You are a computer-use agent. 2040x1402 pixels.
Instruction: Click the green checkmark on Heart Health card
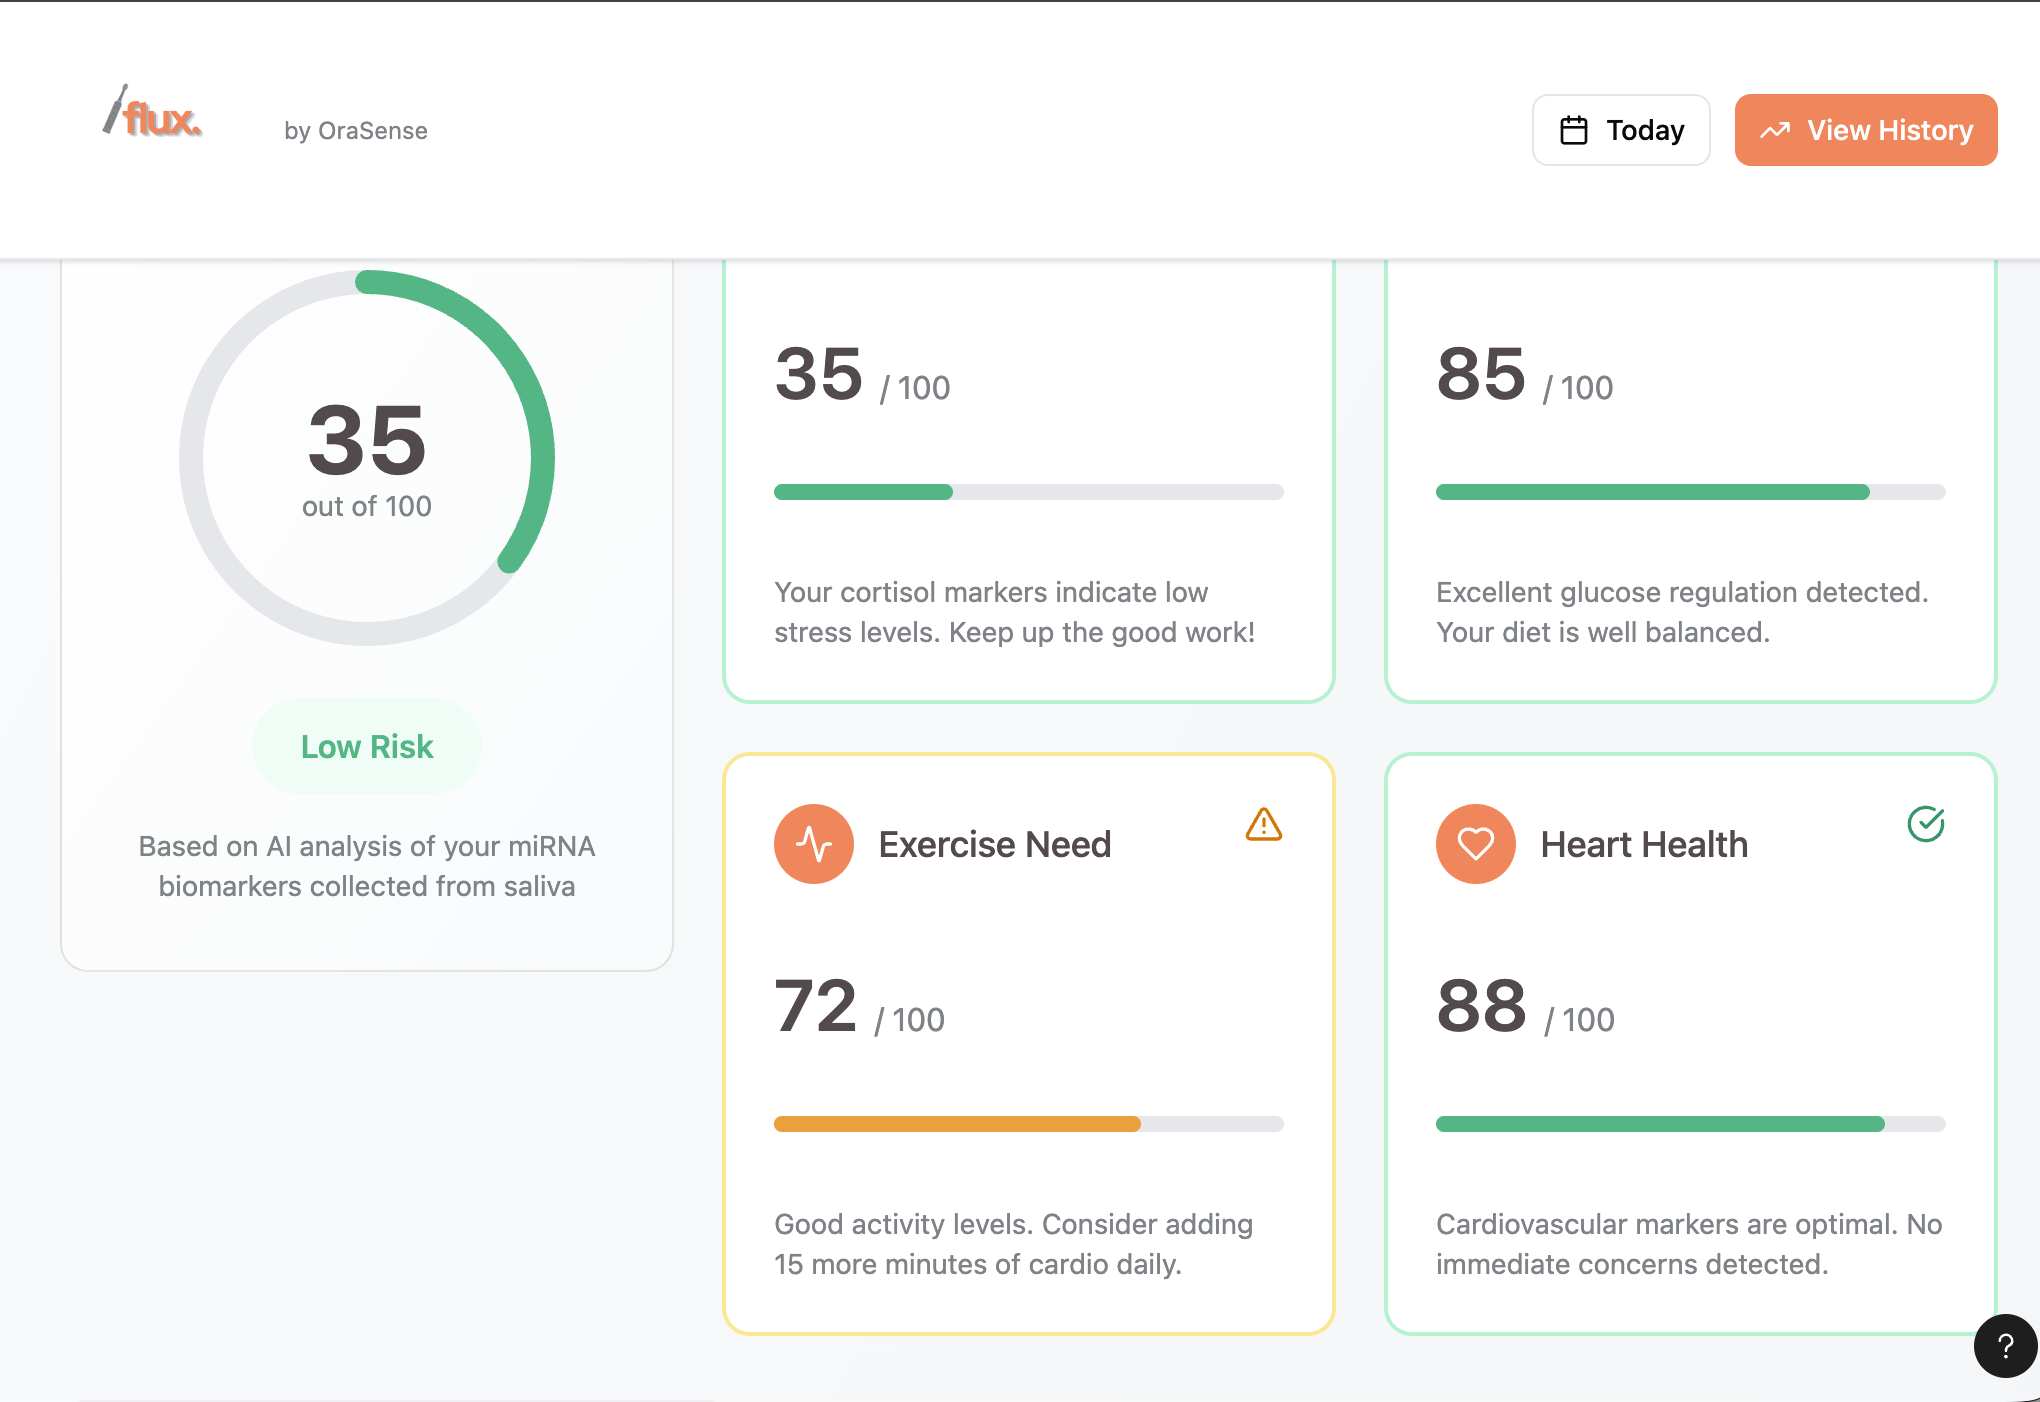[x=1925, y=826]
